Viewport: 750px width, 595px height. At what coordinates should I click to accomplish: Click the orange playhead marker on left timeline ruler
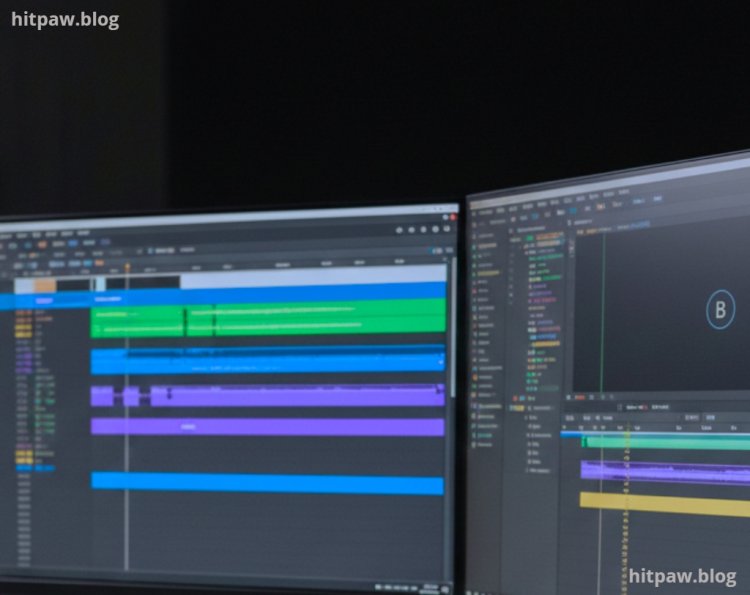tap(127, 267)
